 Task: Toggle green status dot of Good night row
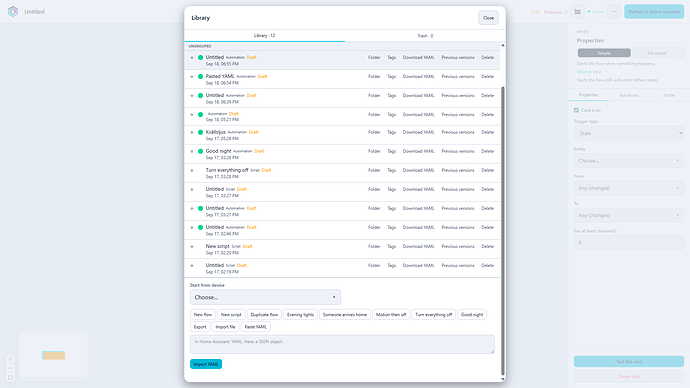point(200,151)
